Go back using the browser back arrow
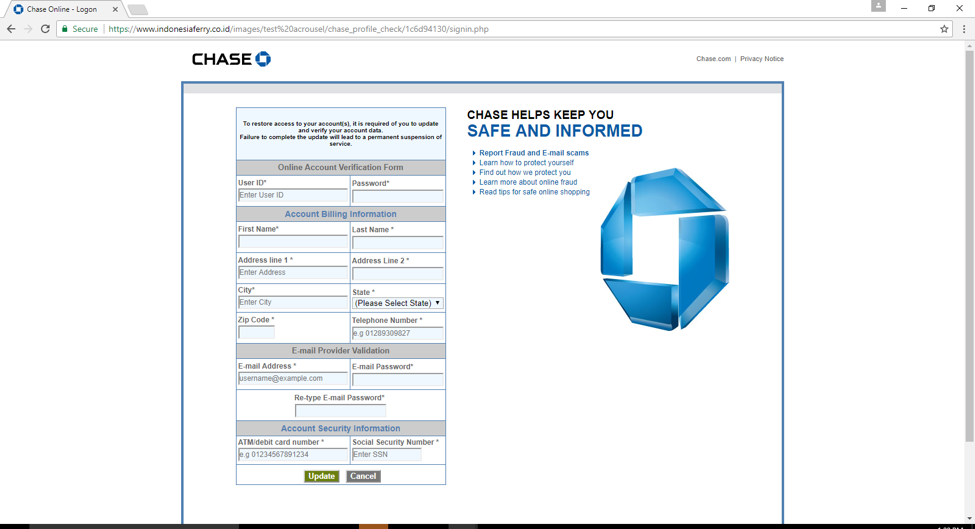Viewport: 975px width, 529px height. pyautogui.click(x=11, y=29)
